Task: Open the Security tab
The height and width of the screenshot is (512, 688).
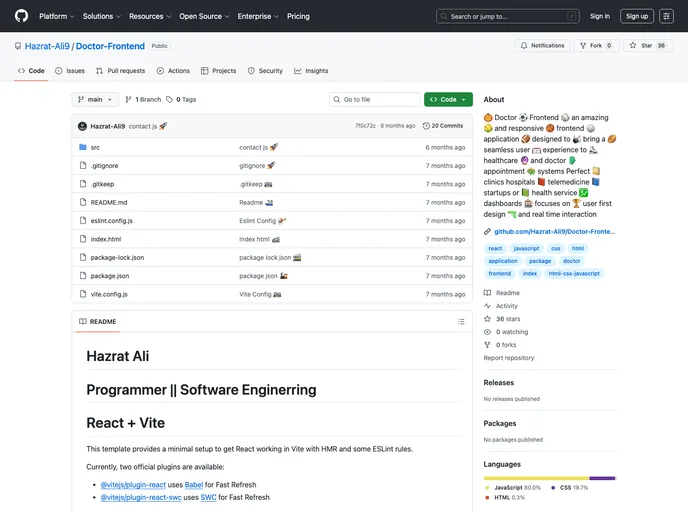Action: (265, 71)
